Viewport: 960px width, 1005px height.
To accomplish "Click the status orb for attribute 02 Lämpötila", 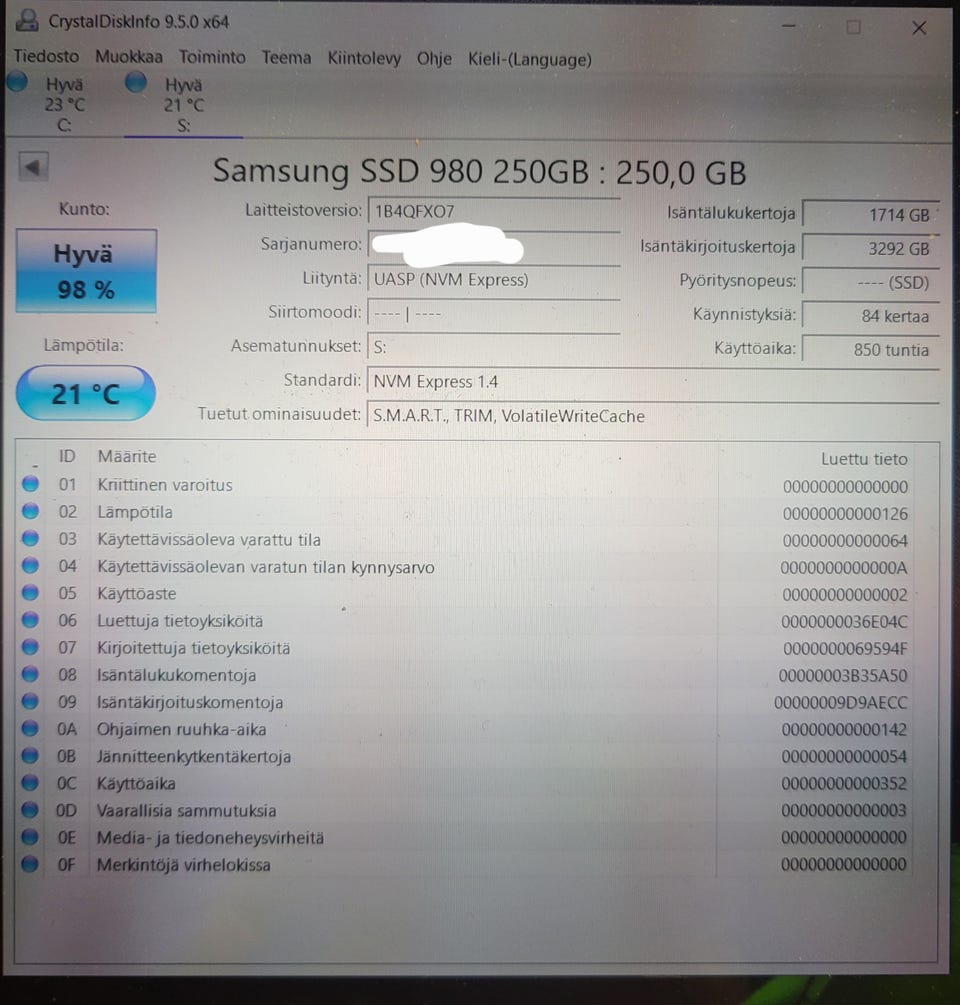I will [x=30, y=511].
